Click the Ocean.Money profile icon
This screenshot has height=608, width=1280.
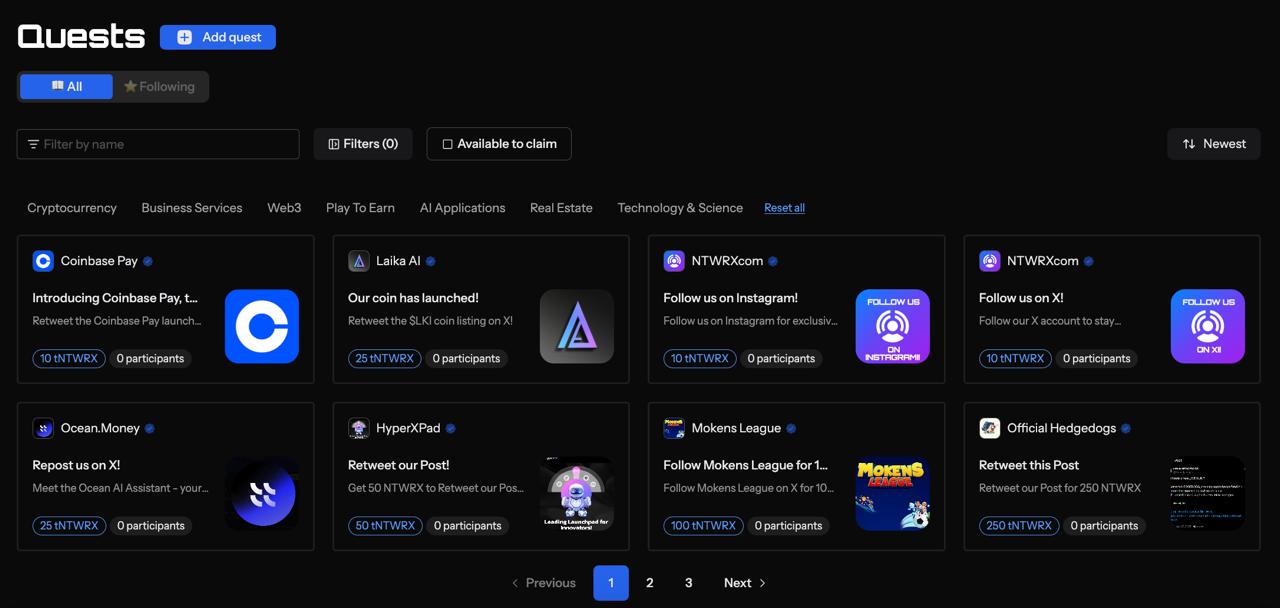pos(43,428)
